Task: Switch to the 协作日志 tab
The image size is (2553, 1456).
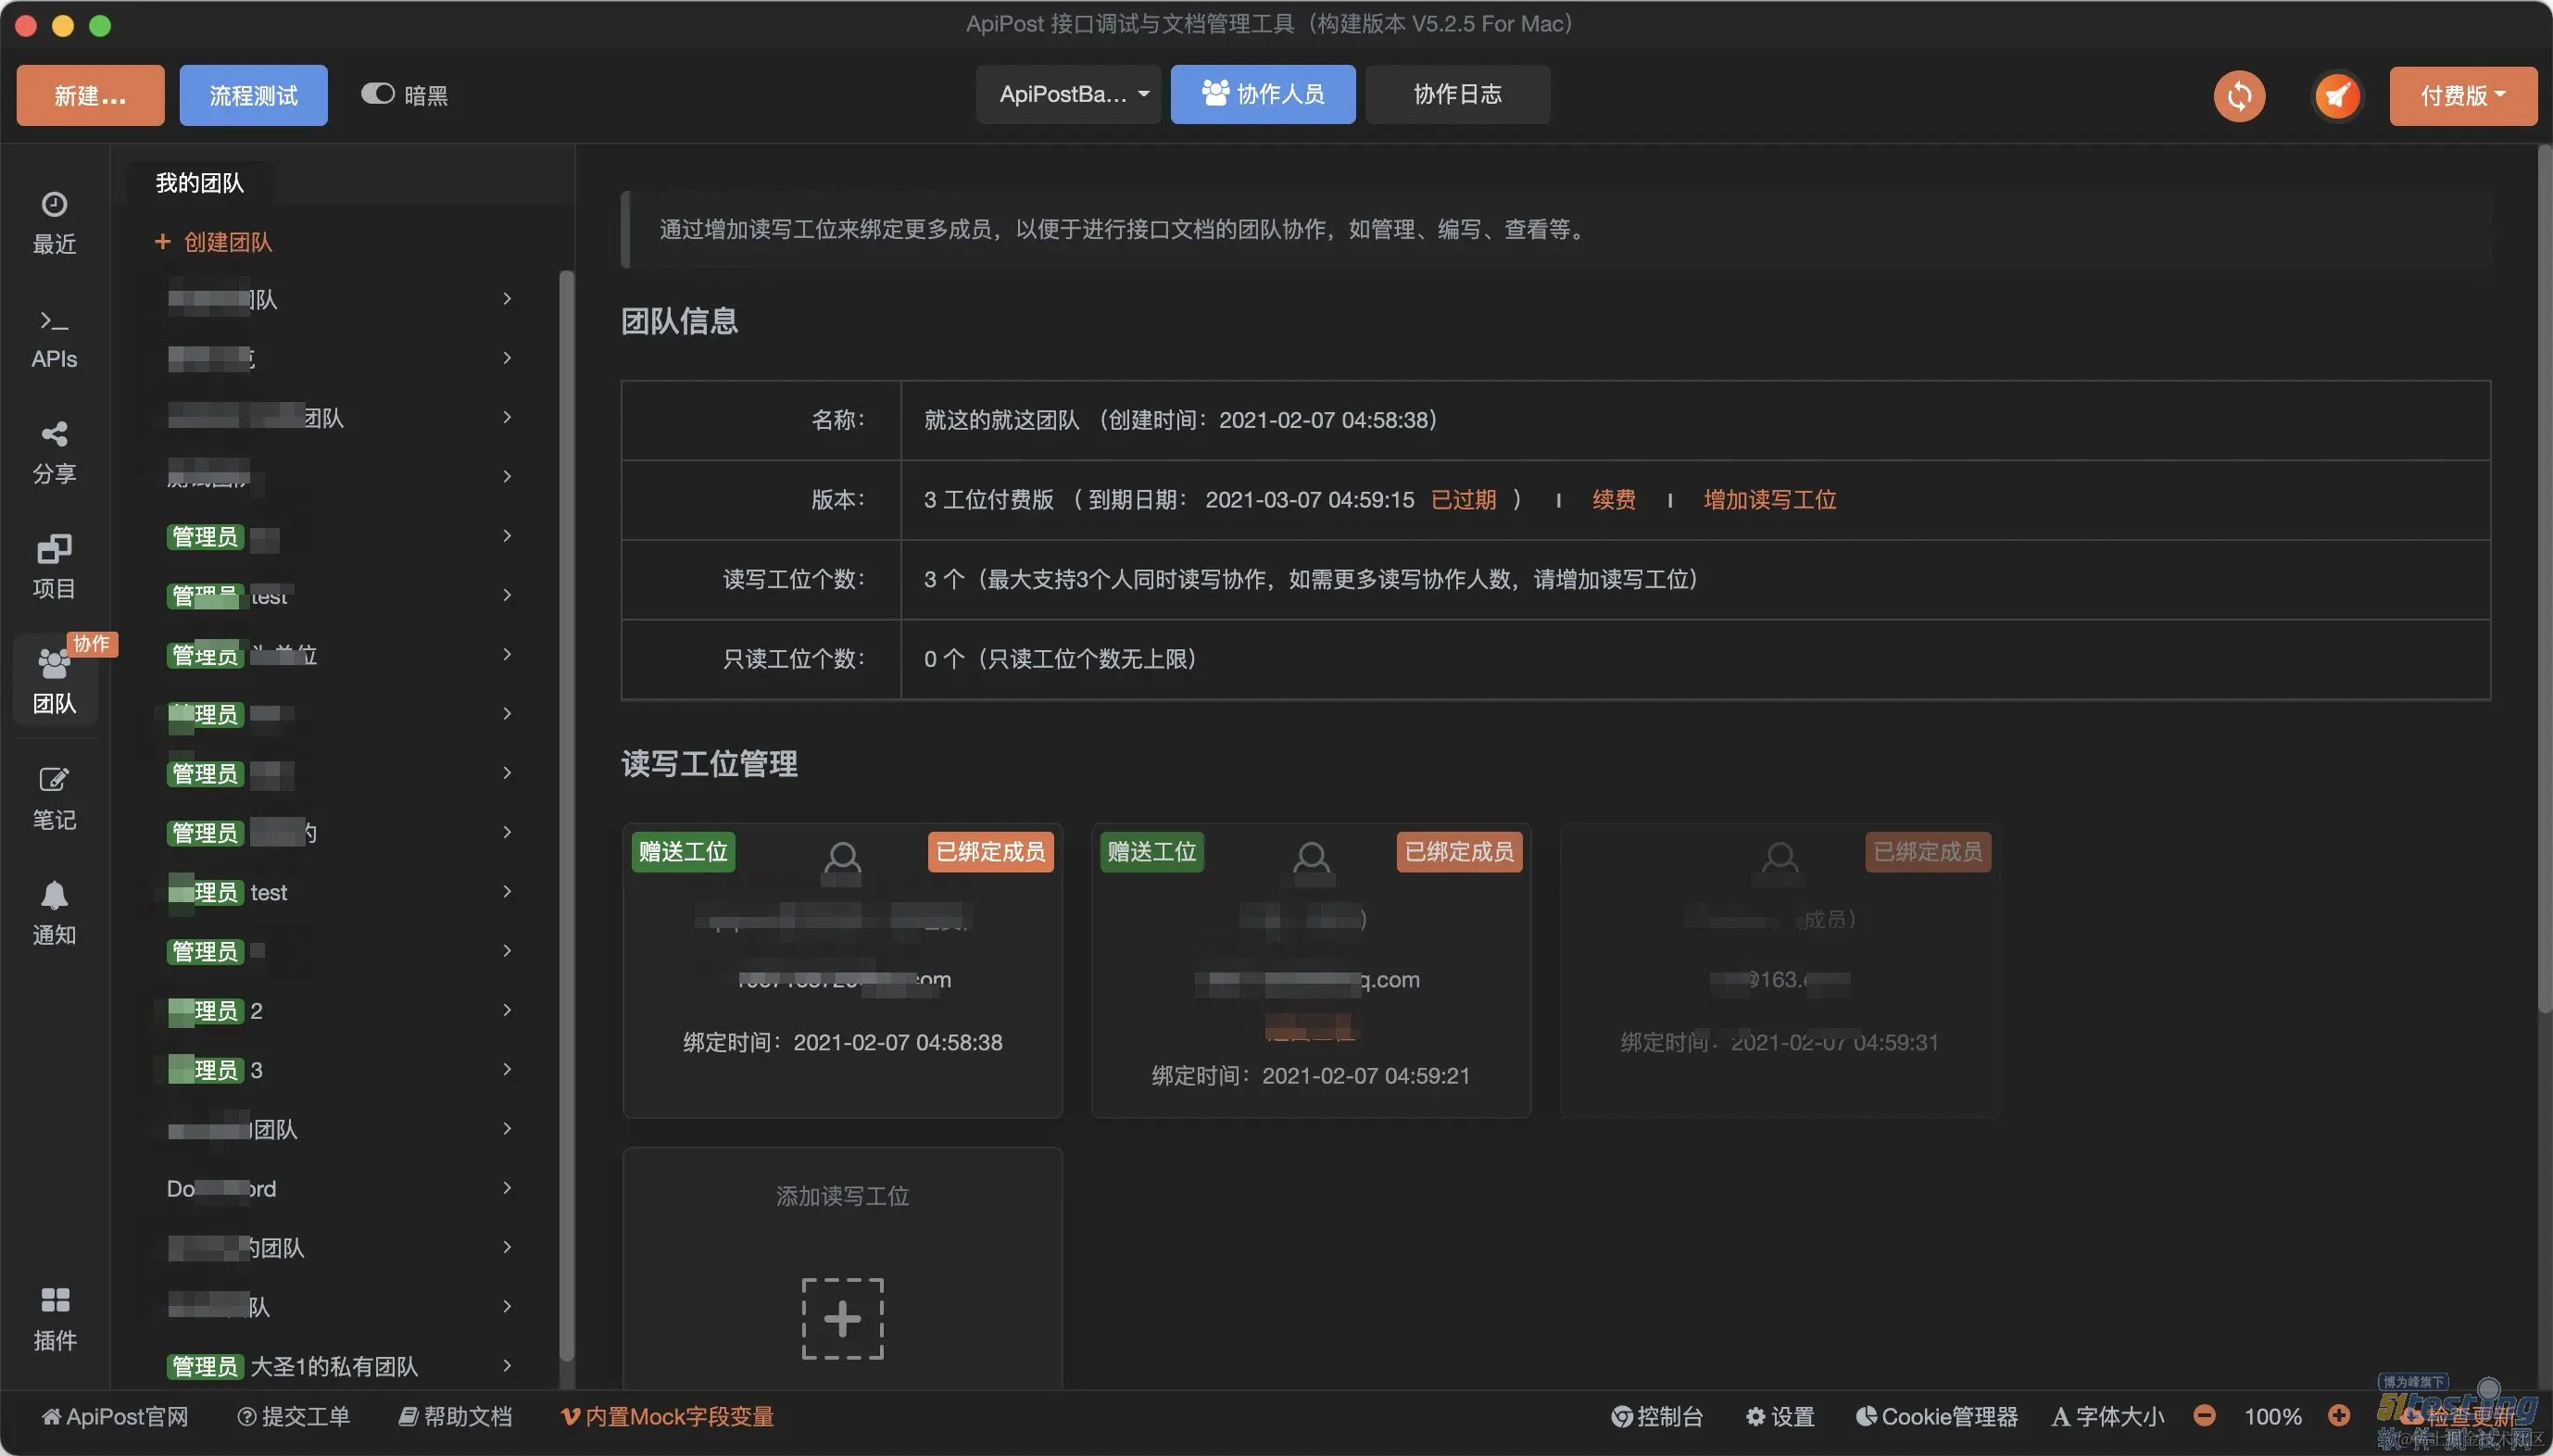Action: tap(1456, 94)
